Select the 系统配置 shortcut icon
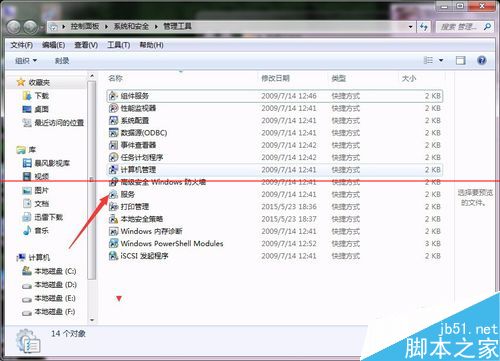Screen dimensions: 500x361 point(114,120)
